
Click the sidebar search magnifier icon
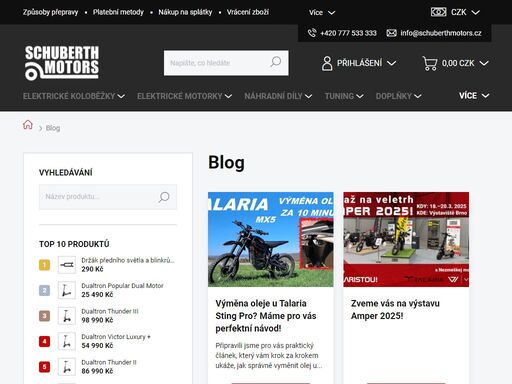[164, 197]
